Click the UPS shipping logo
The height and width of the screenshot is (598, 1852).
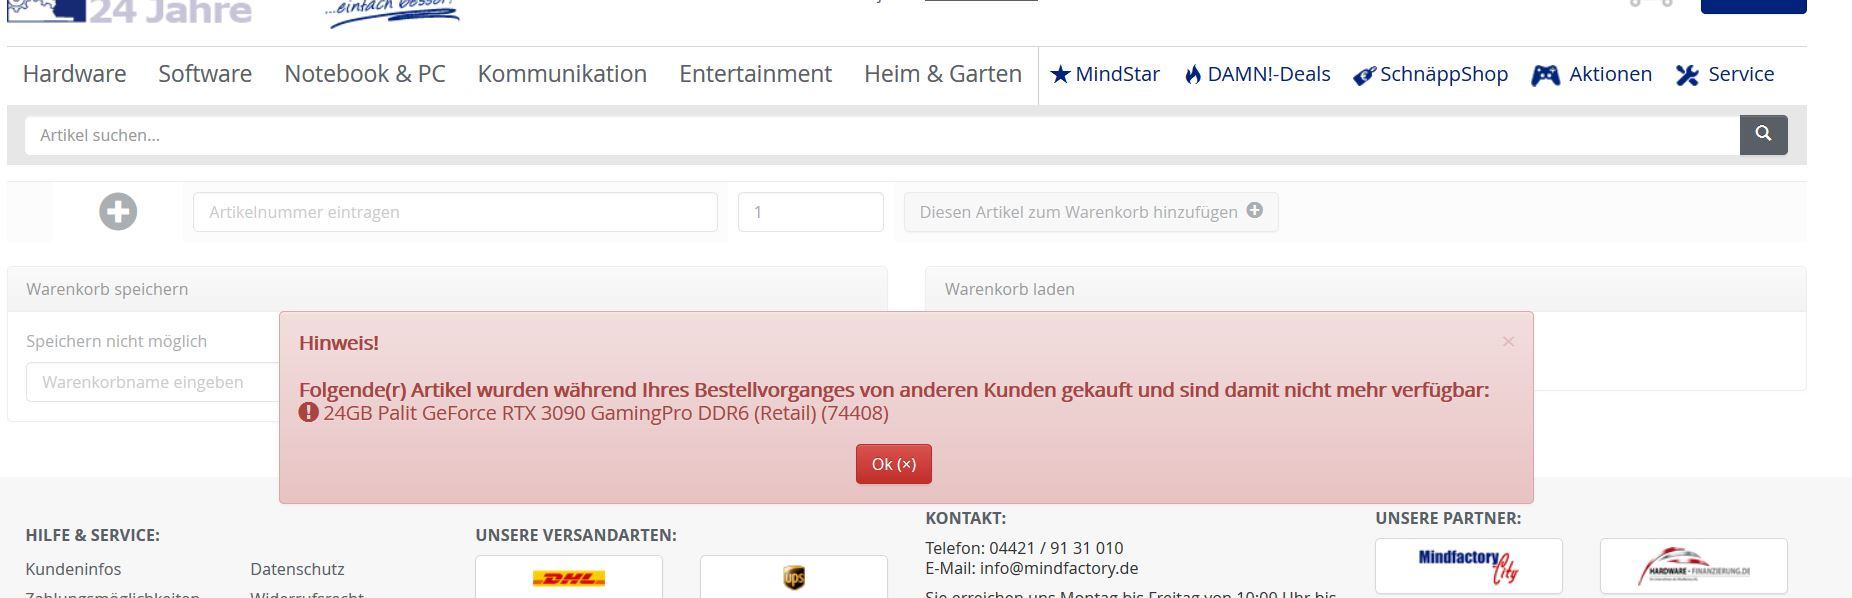794,578
